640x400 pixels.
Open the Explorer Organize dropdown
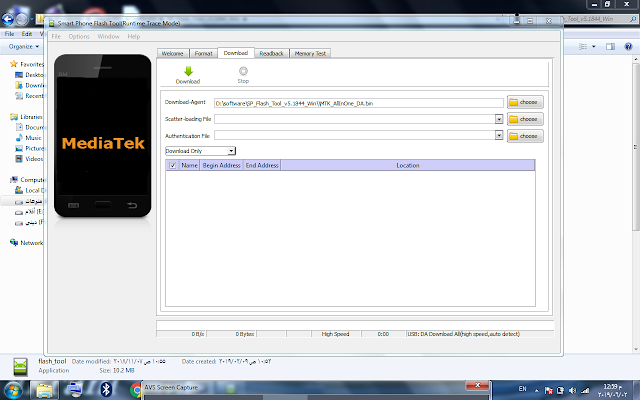tap(24, 47)
